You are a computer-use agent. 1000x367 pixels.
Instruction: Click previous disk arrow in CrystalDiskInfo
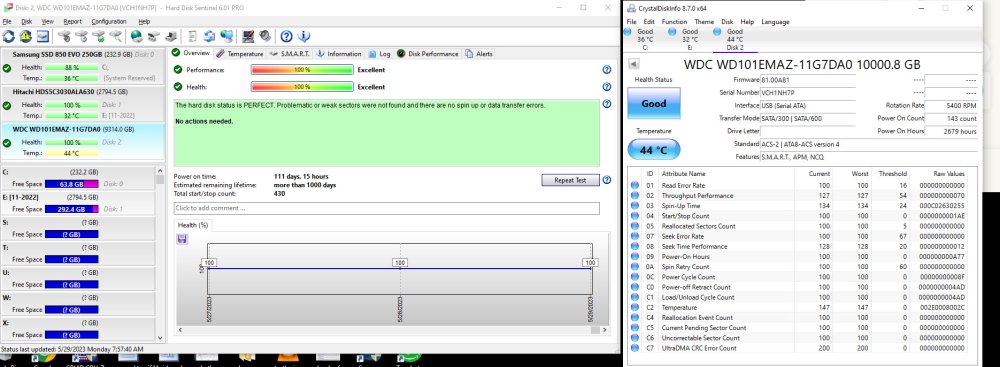[634, 64]
